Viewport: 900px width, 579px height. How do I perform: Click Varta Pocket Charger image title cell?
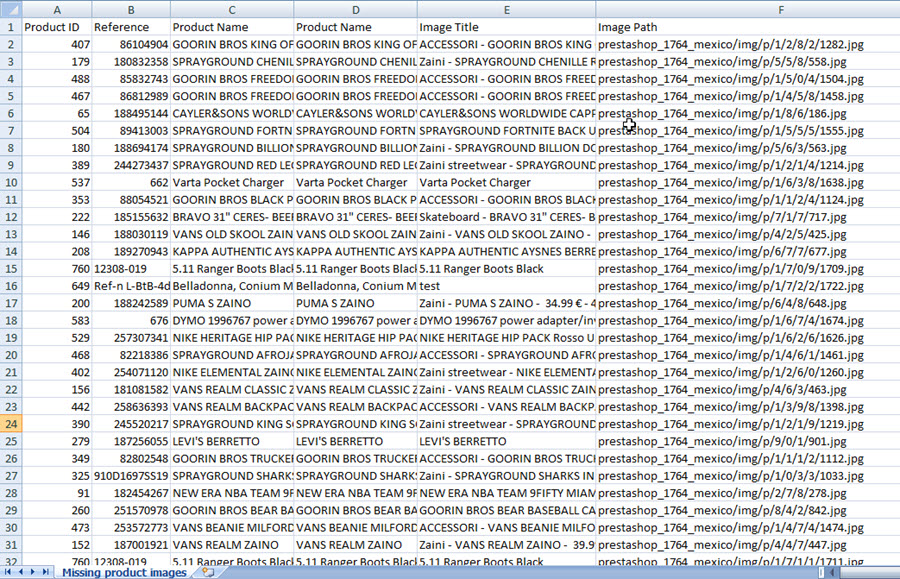pos(507,182)
